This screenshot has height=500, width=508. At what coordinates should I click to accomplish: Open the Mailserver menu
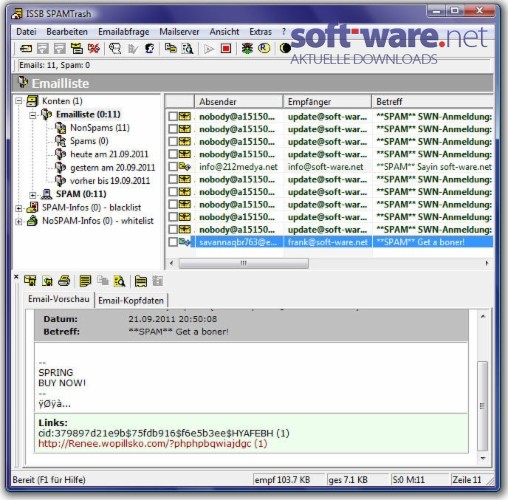click(x=179, y=32)
